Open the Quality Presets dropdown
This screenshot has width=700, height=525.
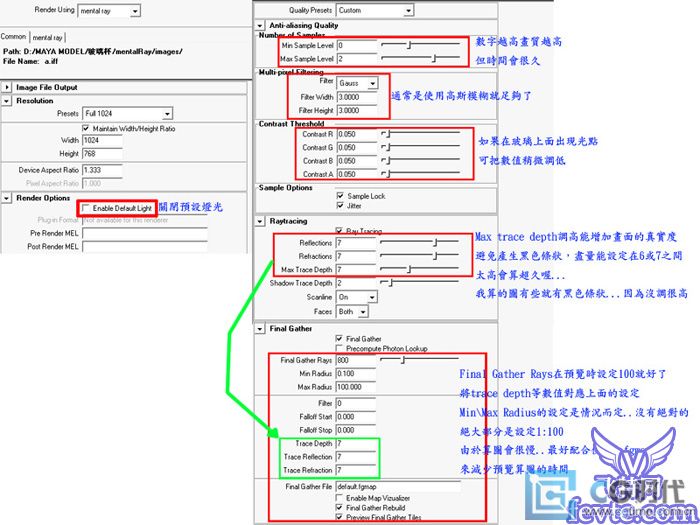click(375, 10)
